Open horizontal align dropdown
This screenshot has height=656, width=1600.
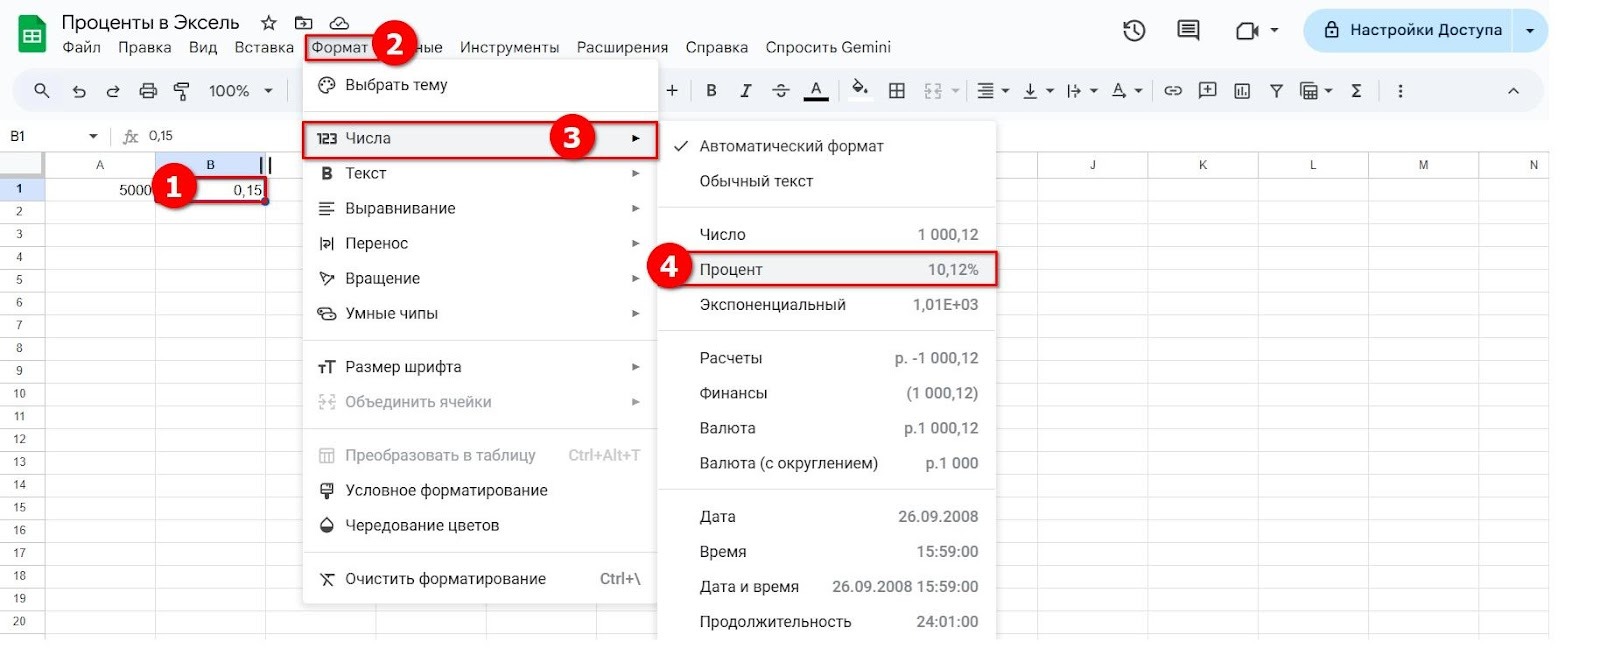(992, 91)
